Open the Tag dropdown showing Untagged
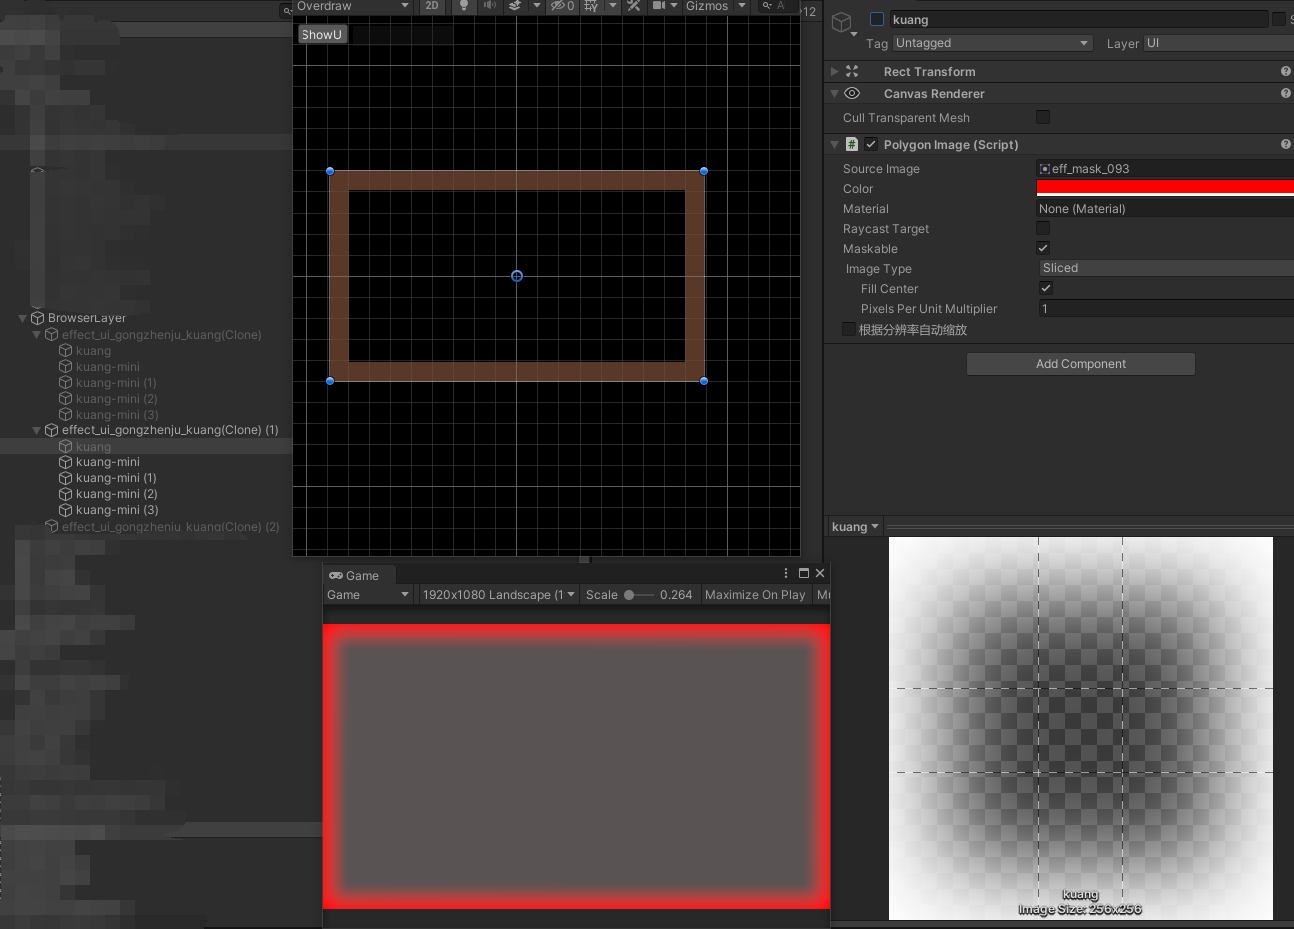 (991, 43)
